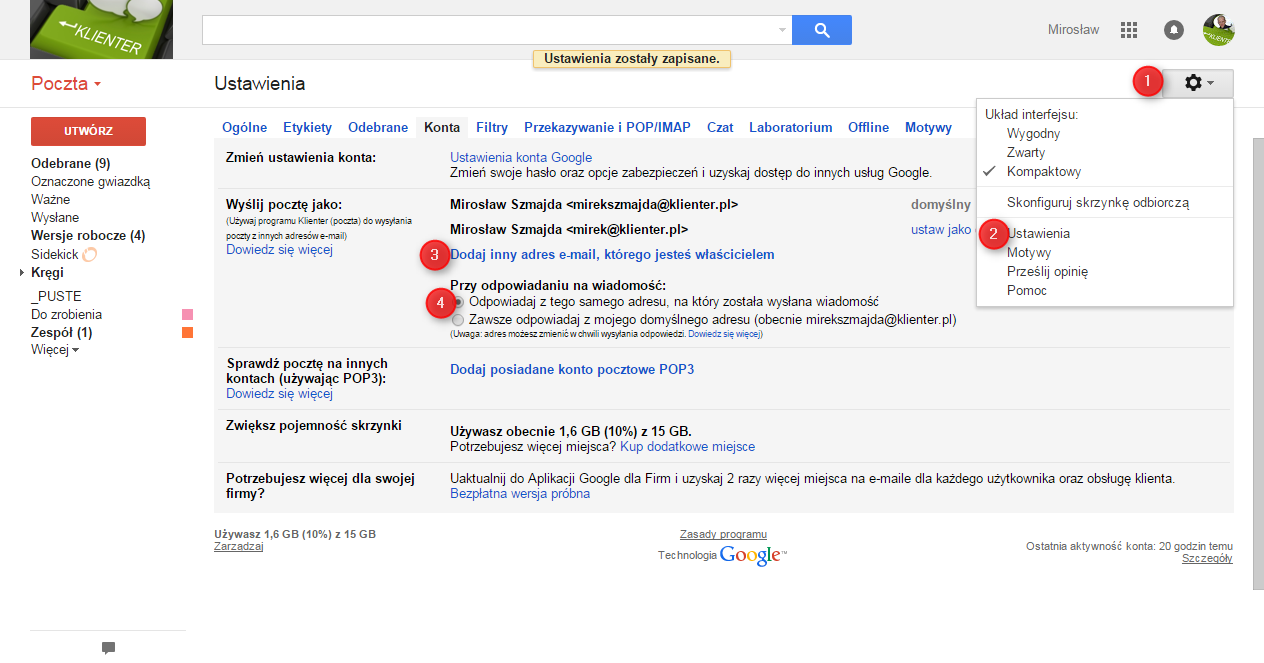Open Oznaczone gwiazdką folder
Screen dimensions: 1264x663
[91, 181]
